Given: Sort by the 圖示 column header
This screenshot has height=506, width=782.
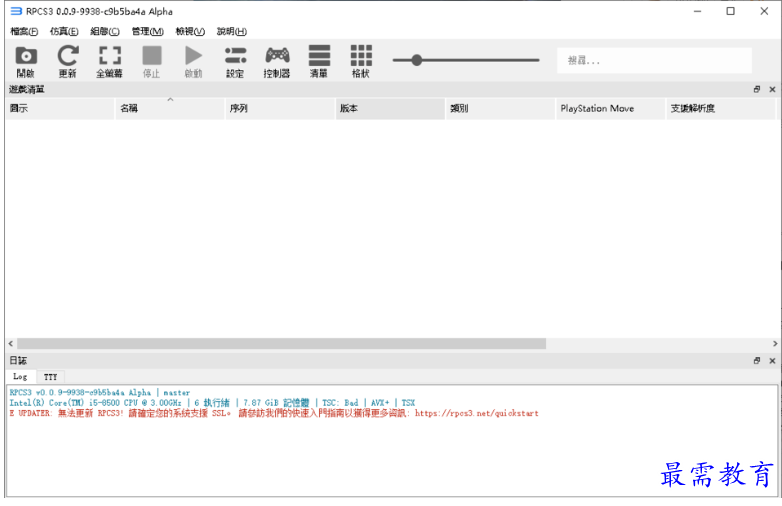Looking at the screenshot, I should pyautogui.click(x=60, y=109).
